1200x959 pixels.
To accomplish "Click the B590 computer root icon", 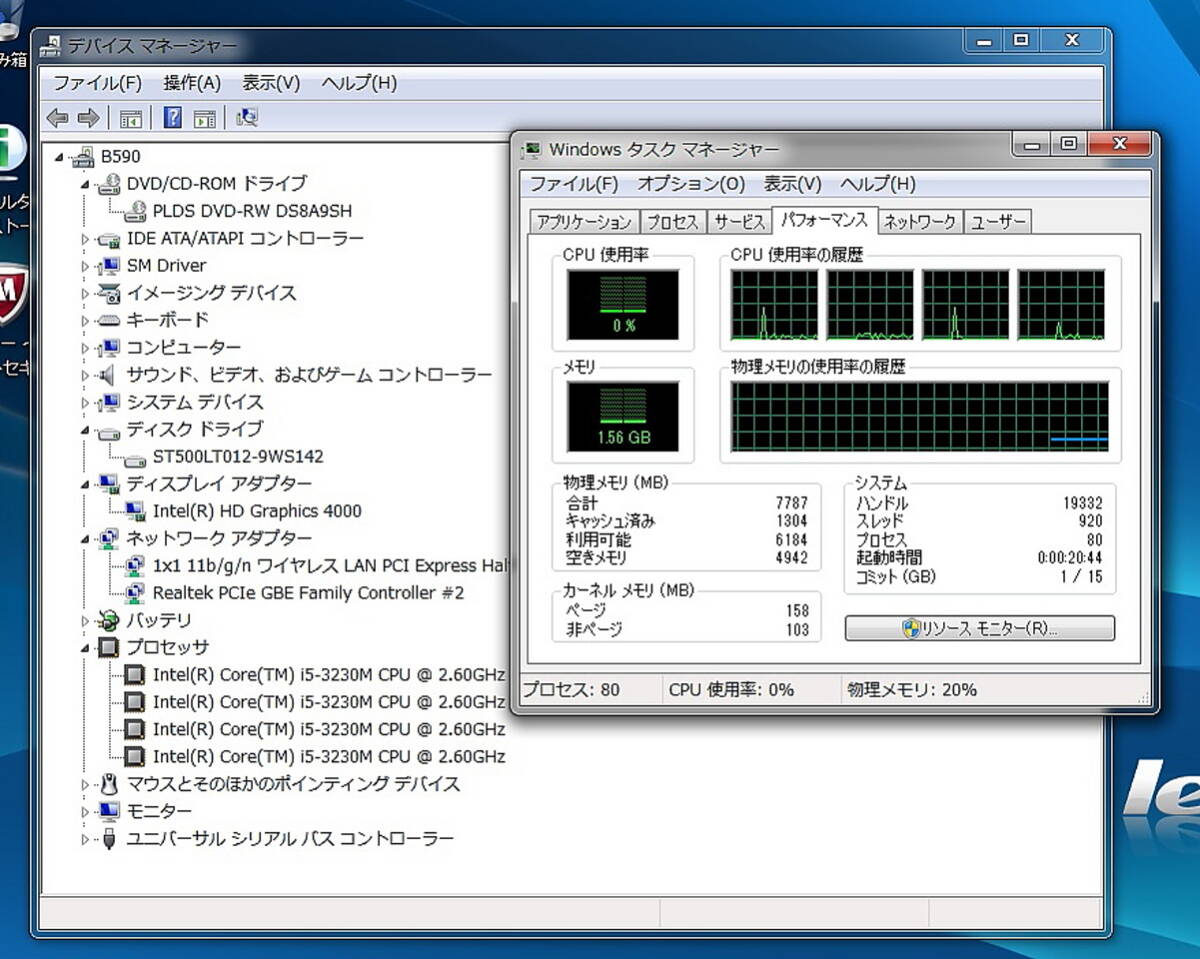I will 83,157.
